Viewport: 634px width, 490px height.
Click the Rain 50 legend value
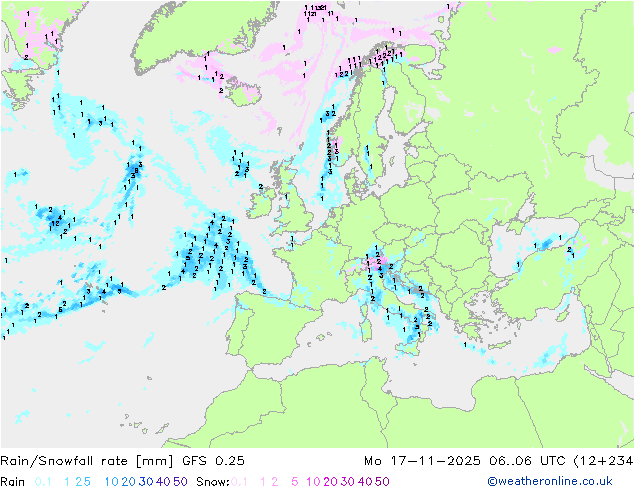(180, 482)
